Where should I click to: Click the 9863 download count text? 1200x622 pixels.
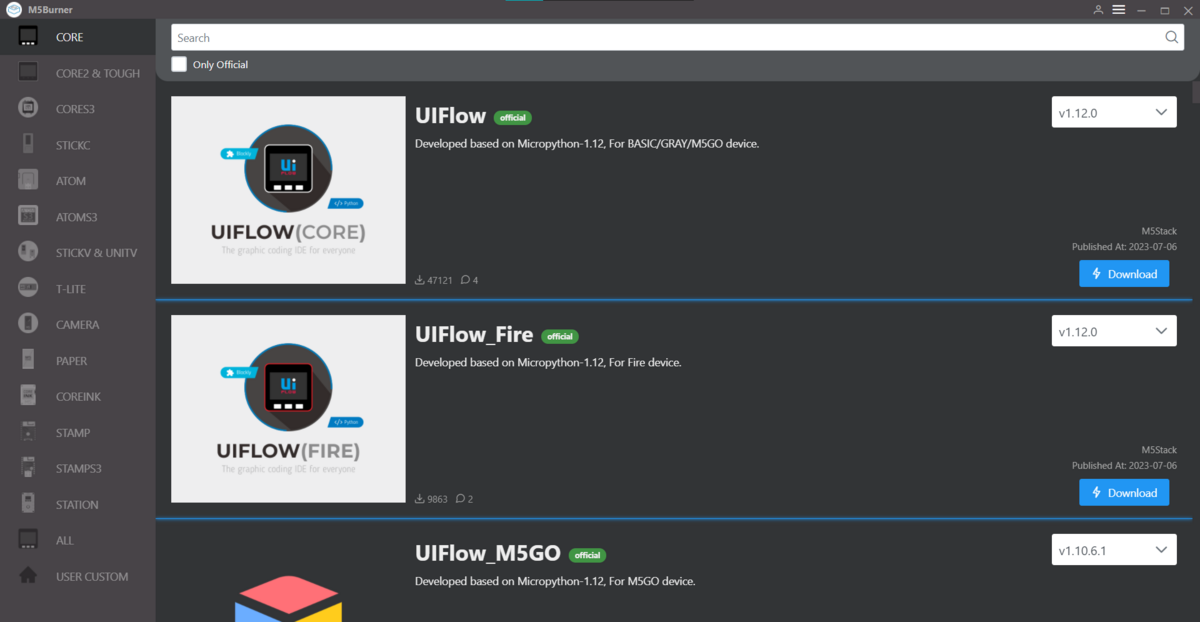(x=437, y=499)
